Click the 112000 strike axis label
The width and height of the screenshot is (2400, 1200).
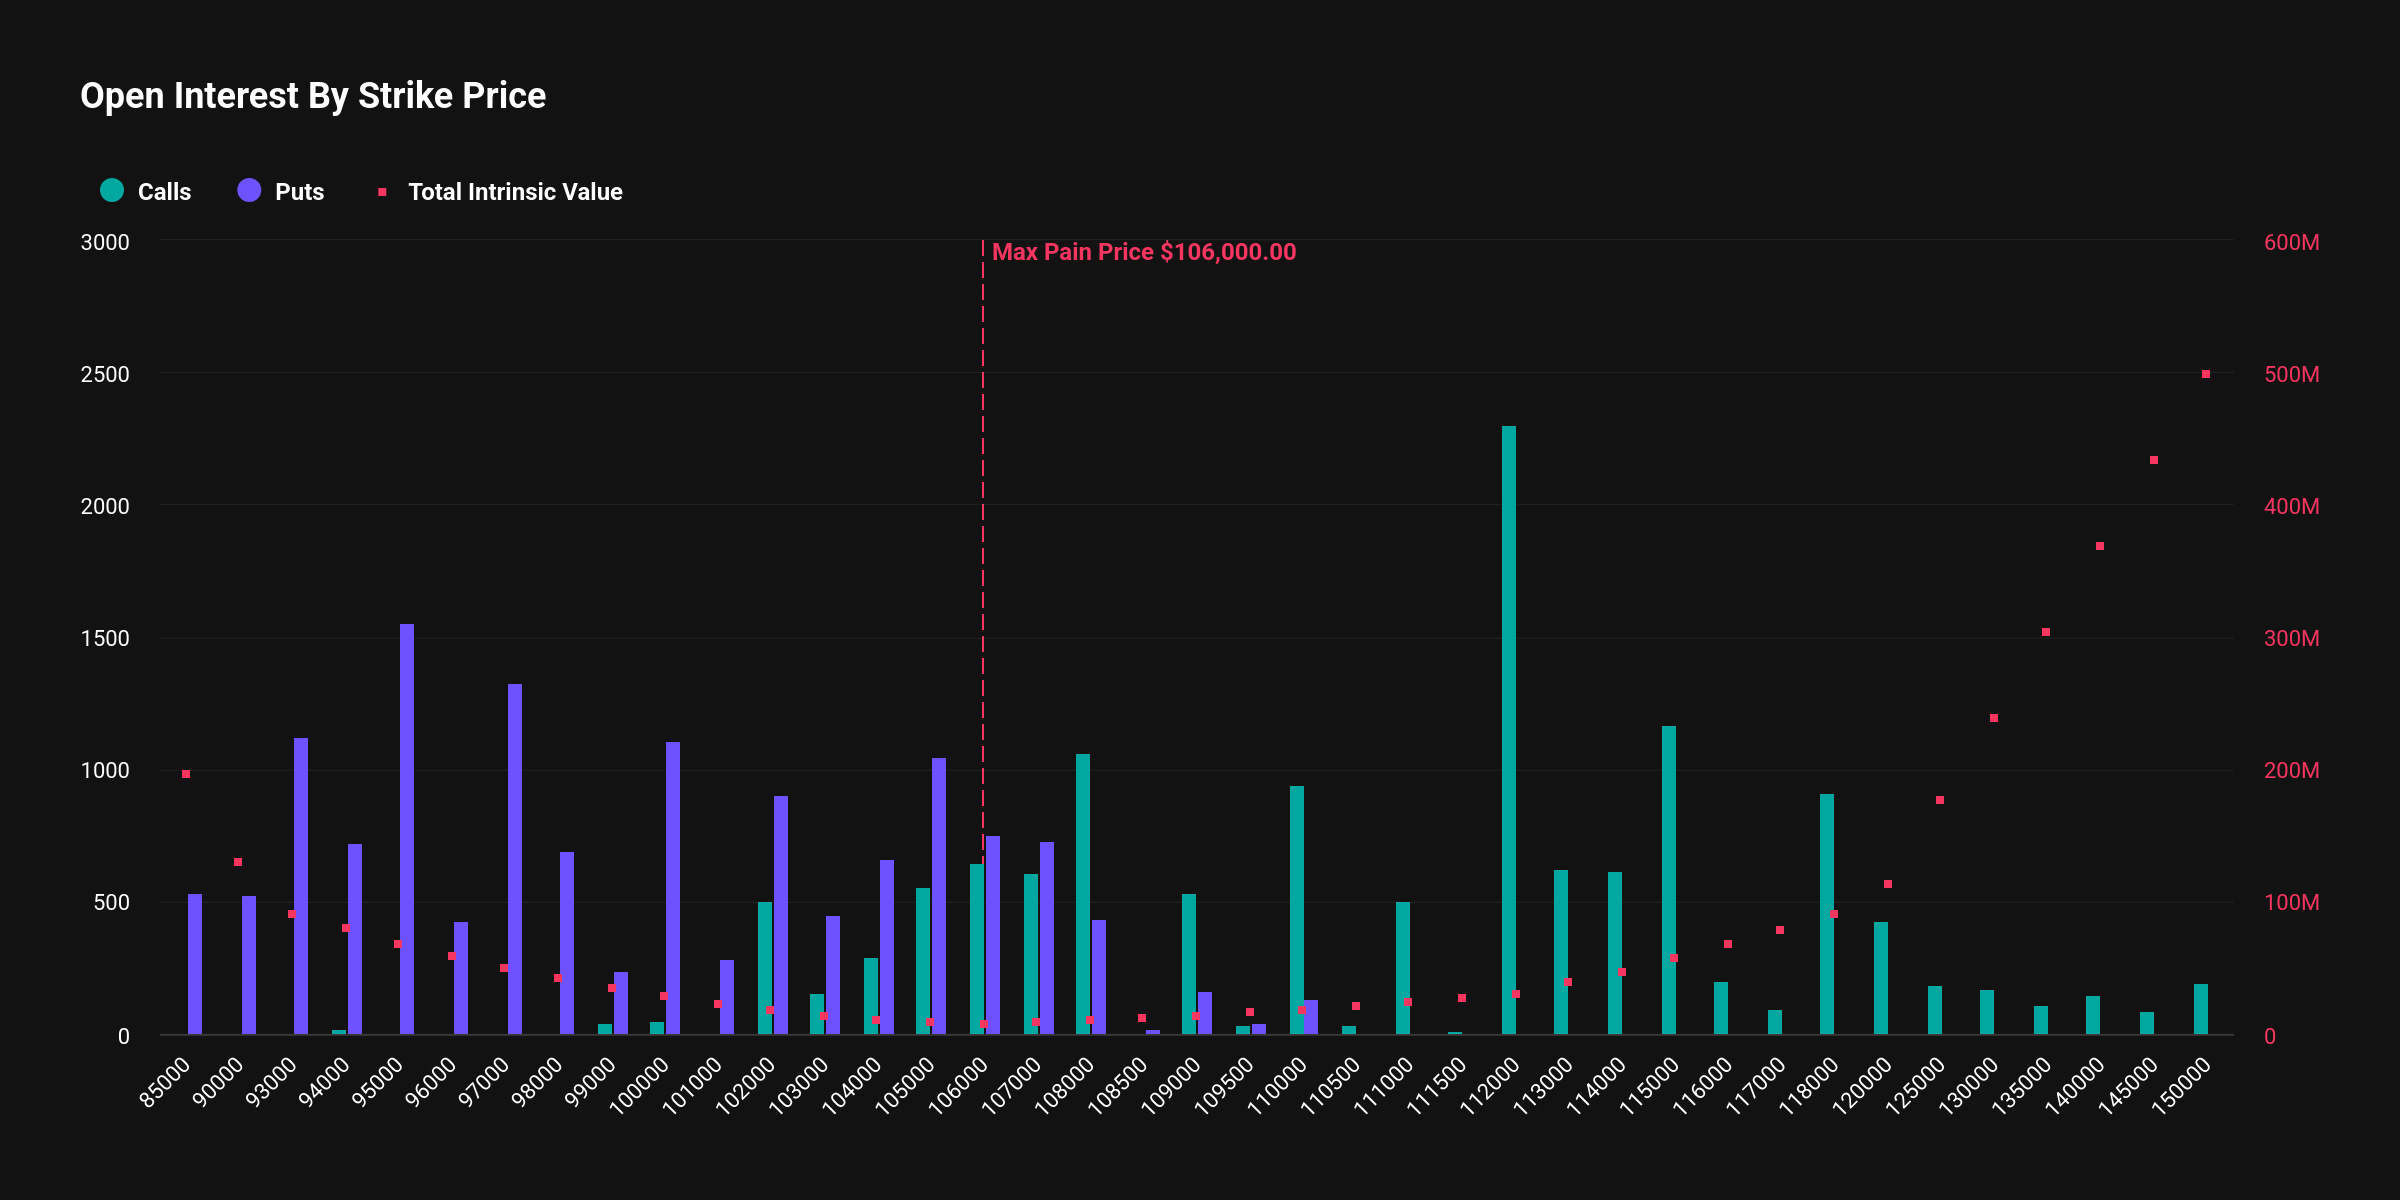pyautogui.click(x=1489, y=1086)
